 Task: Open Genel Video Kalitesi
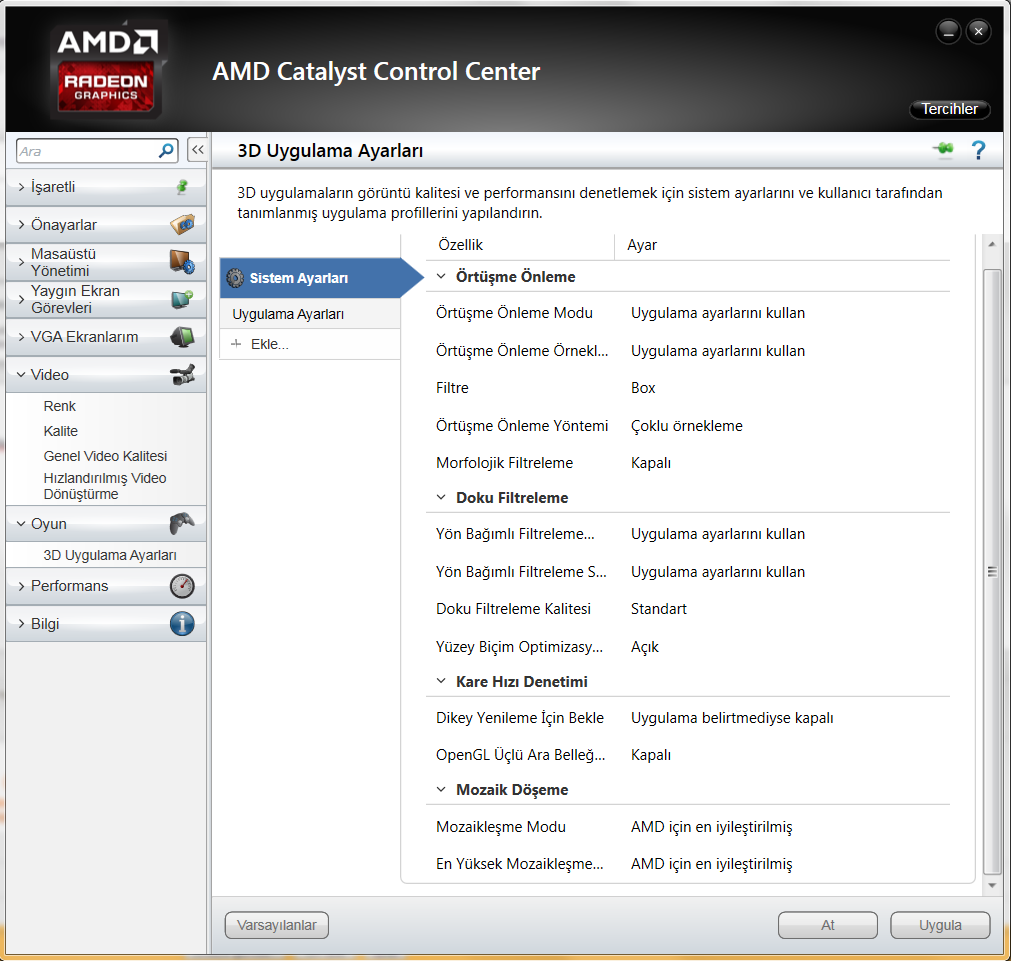(x=105, y=456)
